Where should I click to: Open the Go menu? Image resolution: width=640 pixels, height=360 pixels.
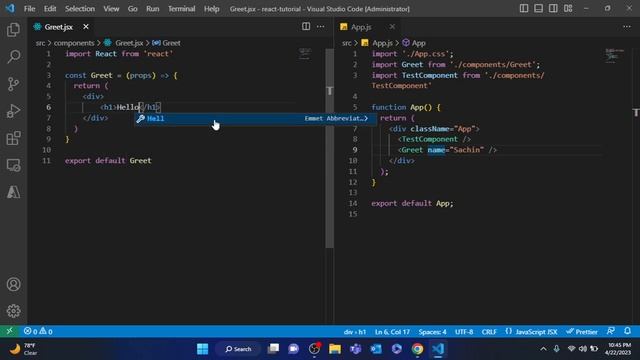tap(133, 9)
